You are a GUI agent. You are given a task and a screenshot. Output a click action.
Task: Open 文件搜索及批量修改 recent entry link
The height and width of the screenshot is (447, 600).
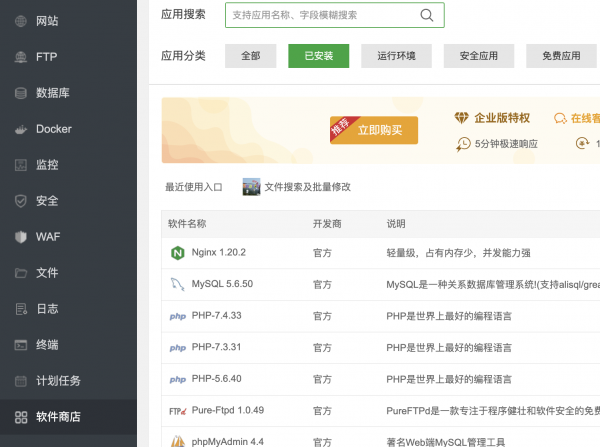(307, 187)
